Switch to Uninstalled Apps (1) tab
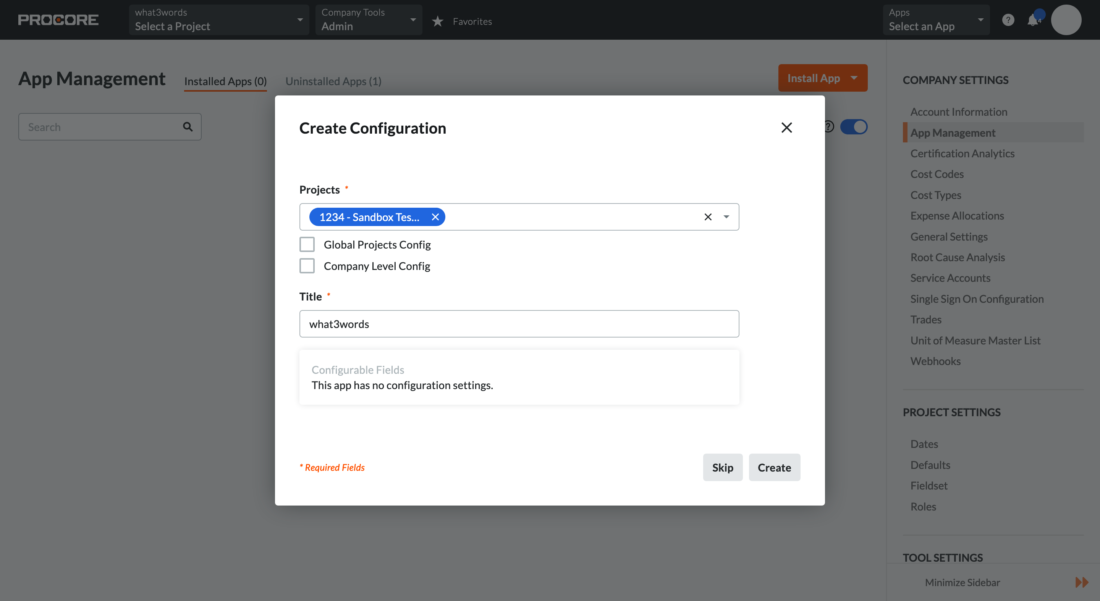 333,81
